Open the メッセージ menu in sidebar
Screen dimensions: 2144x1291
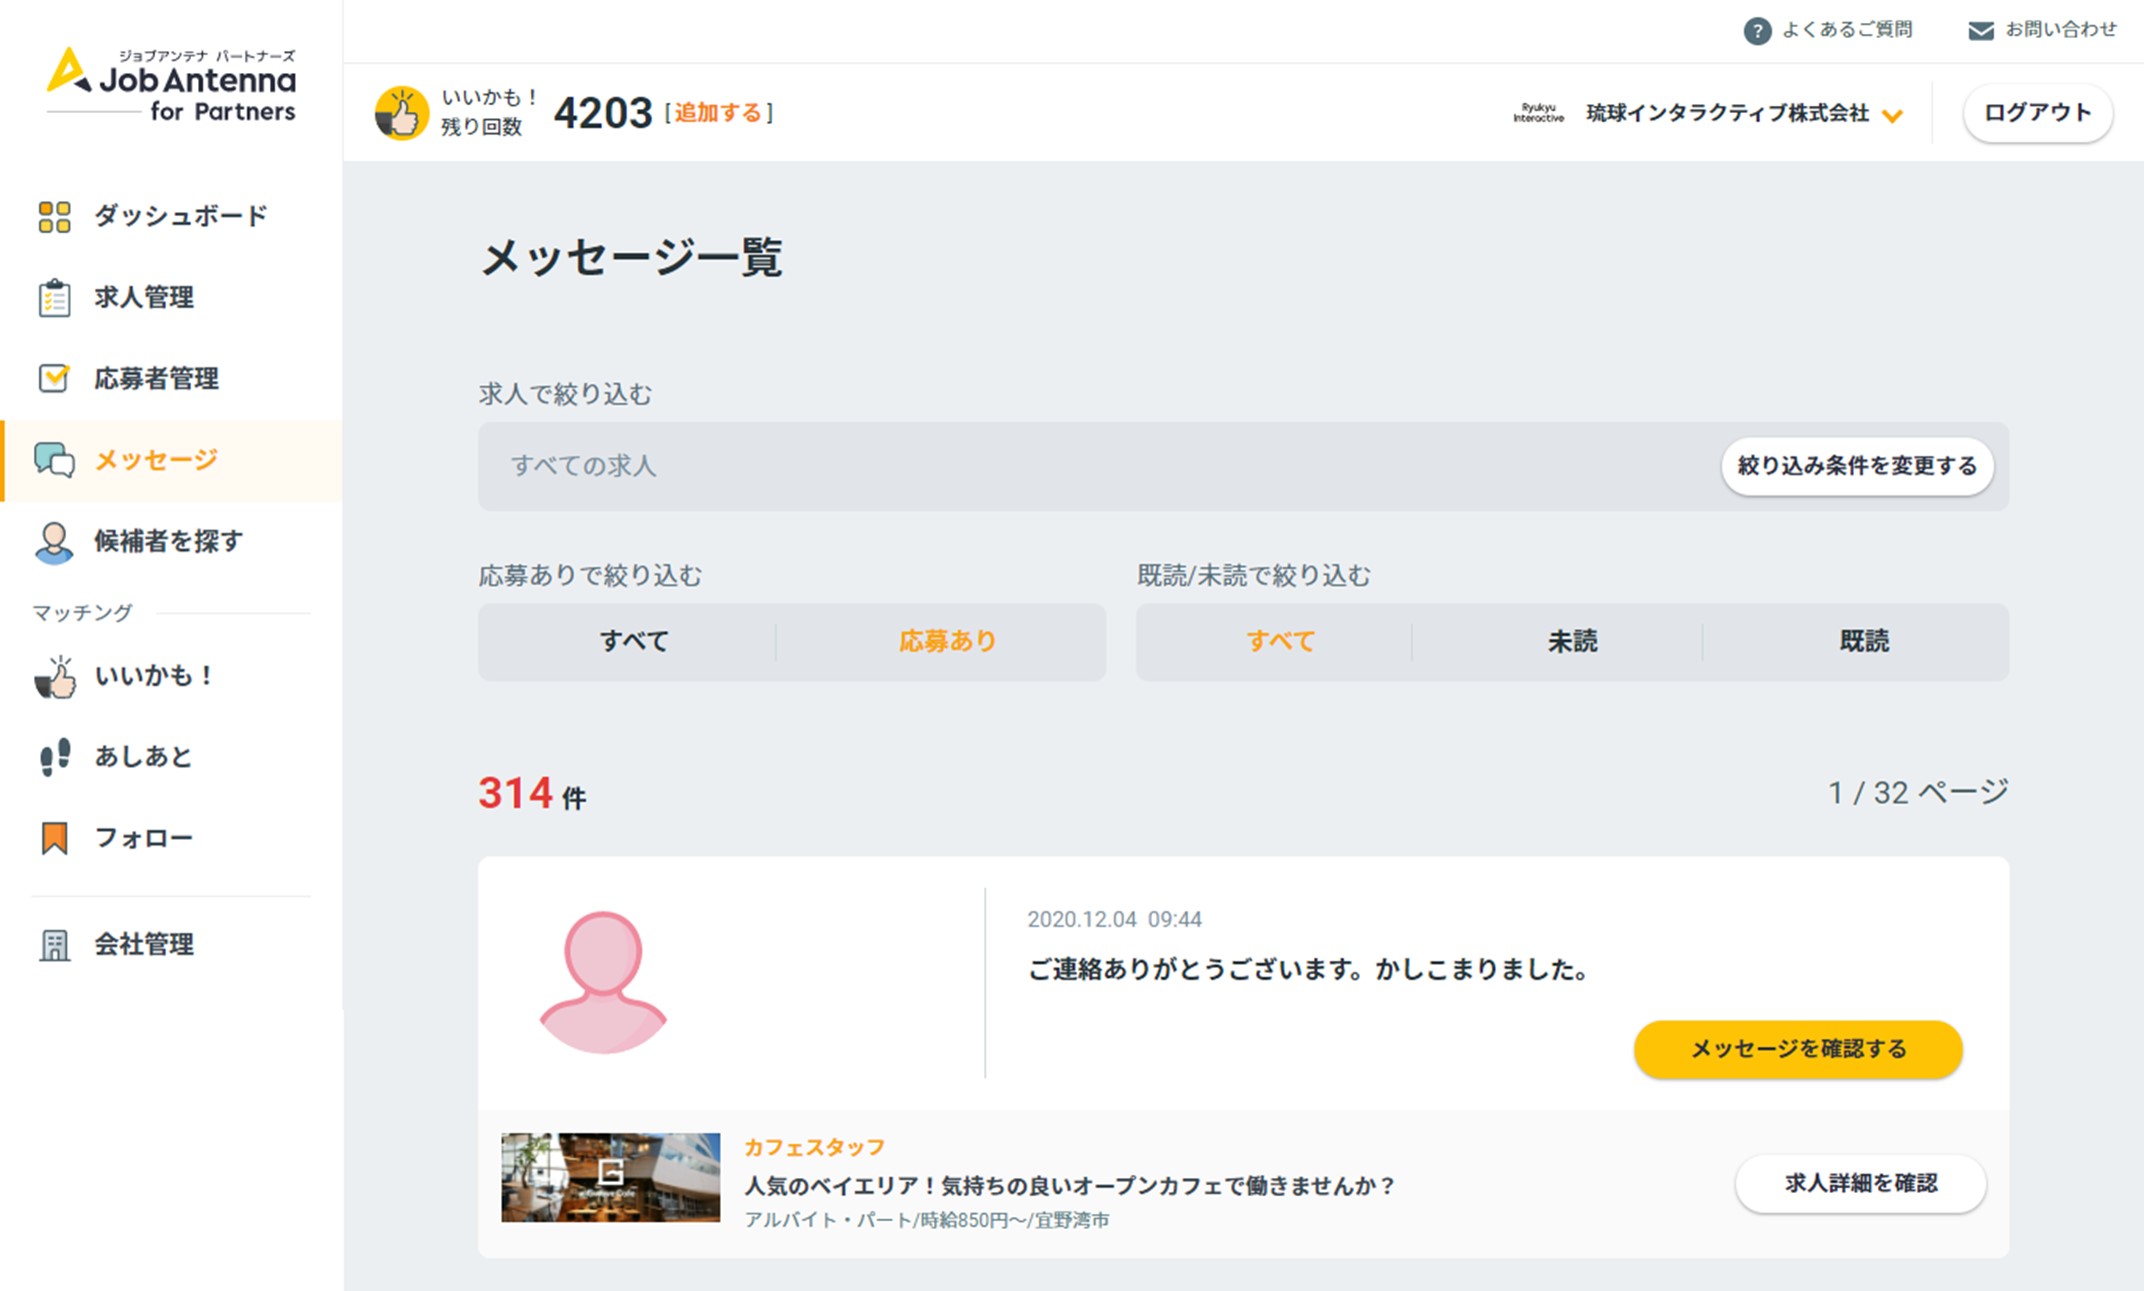click(x=156, y=460)
